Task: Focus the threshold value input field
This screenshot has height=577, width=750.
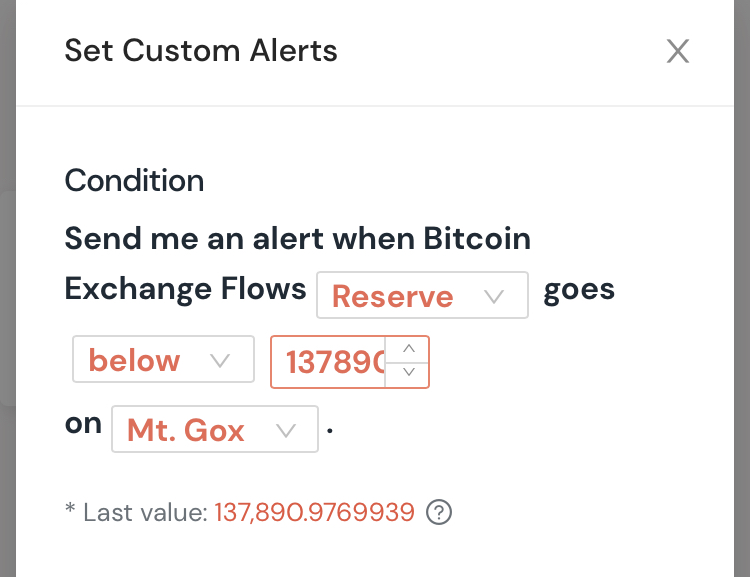Action: click(x=335, y=361)
